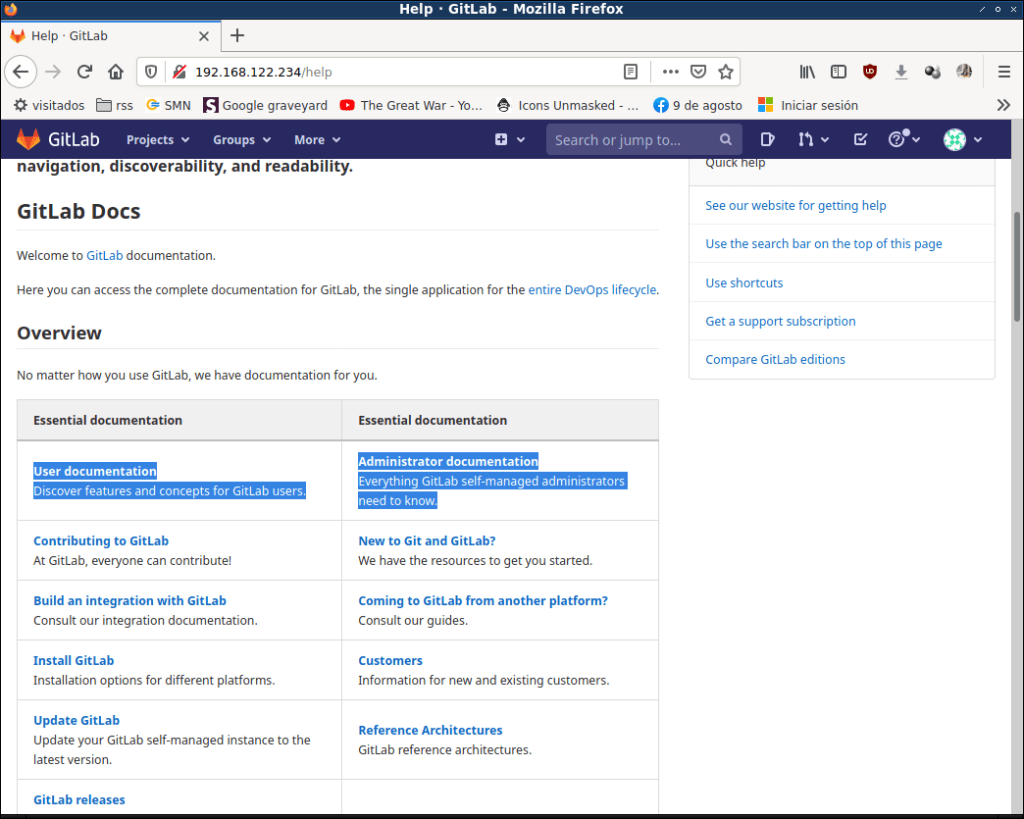Open the Administrator documentation link
This screenshot has height=819, width=1024.
(448, 462)
